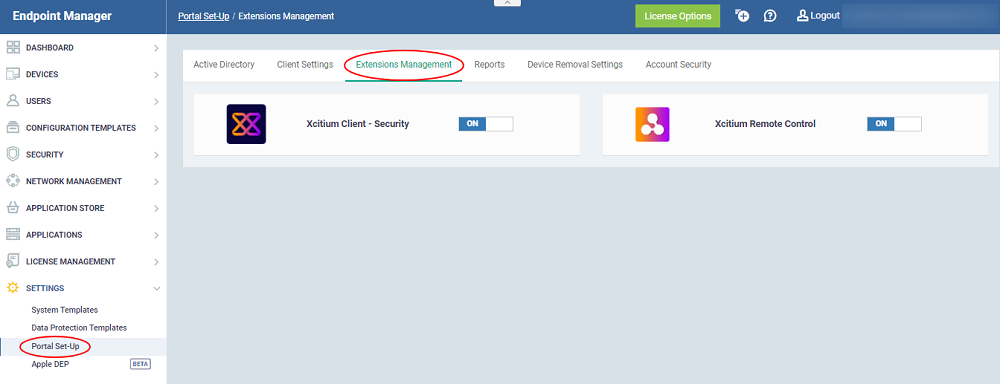This screenshot has height=384, width=1000.
Task: Click the Portal Set-Up breadcrumb link
Action: coord(203,16)
